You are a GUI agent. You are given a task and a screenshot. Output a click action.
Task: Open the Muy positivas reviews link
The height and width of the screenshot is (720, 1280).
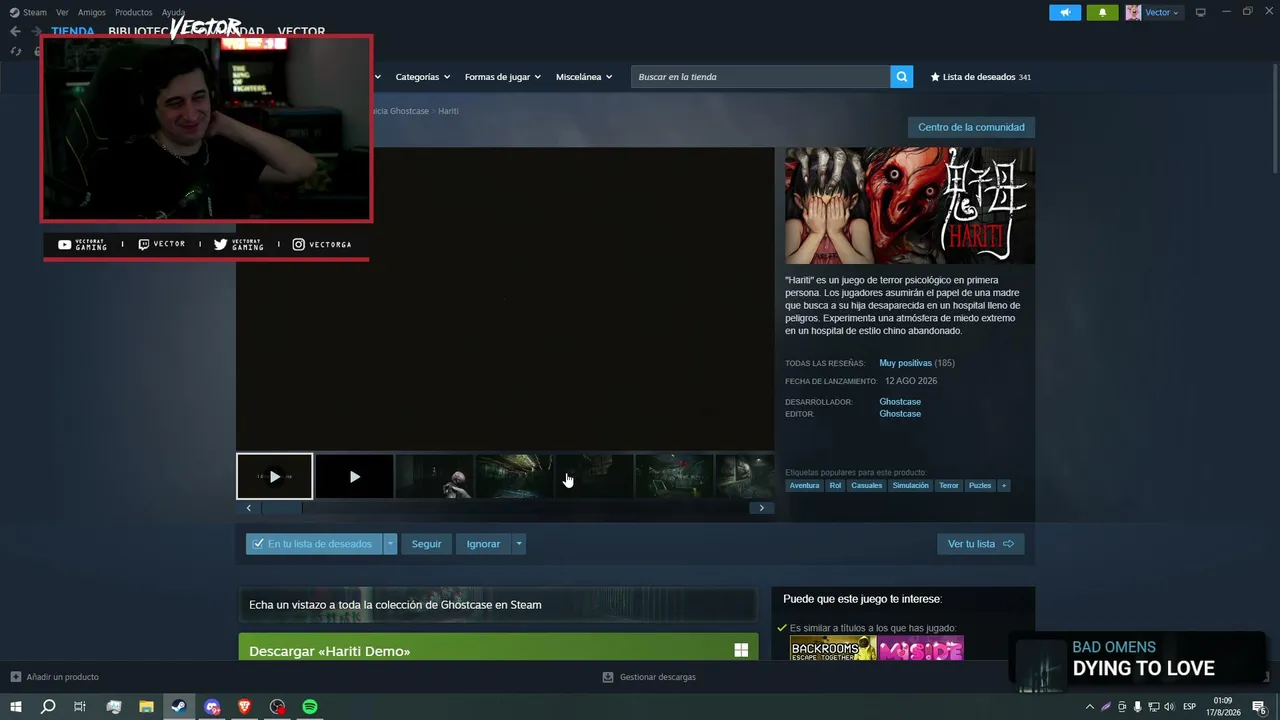coord(906,363)
